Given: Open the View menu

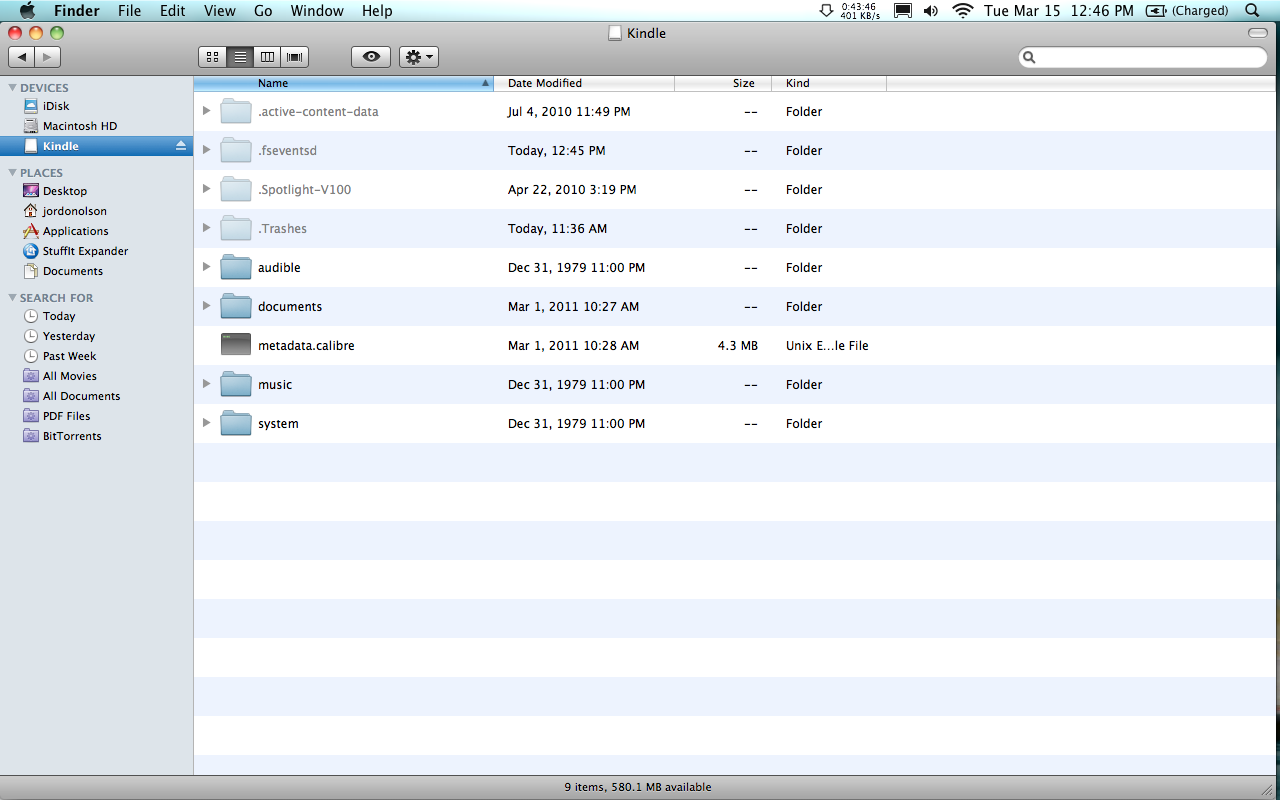Looking at the screenshot, I should click(219, 11).
